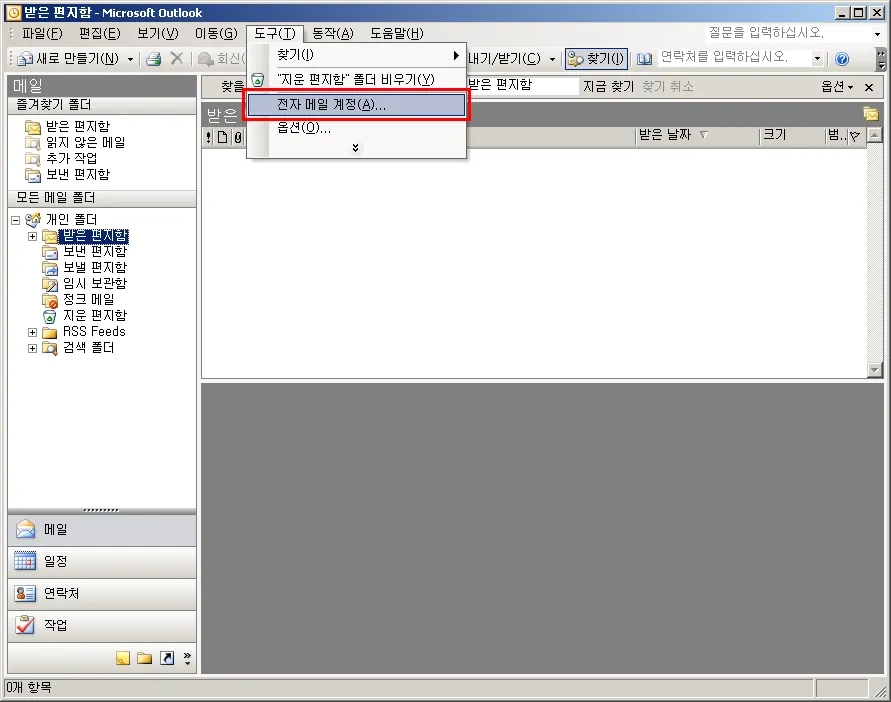Open favorite Sent Items (보낸 편지함) folder
This screenshot has width=891, height=702.
68,174
